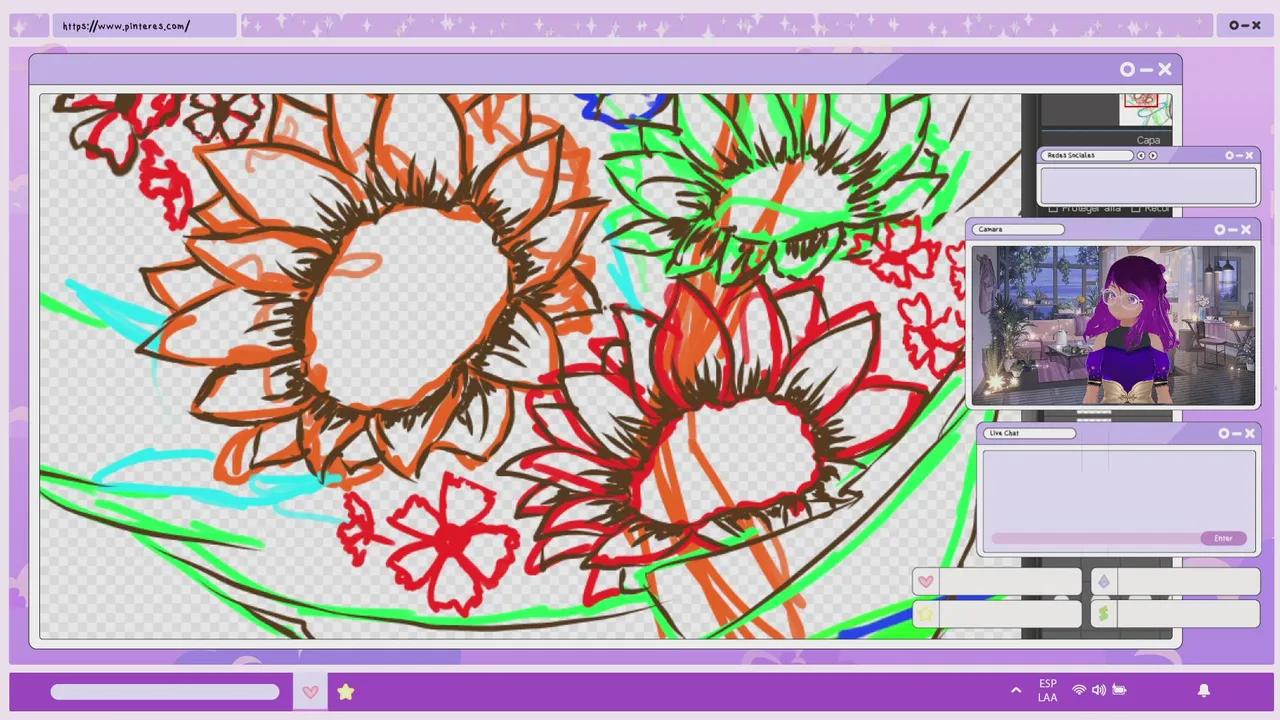Click the pin icon on the Redes Sociales panel

pos(1229,155)
